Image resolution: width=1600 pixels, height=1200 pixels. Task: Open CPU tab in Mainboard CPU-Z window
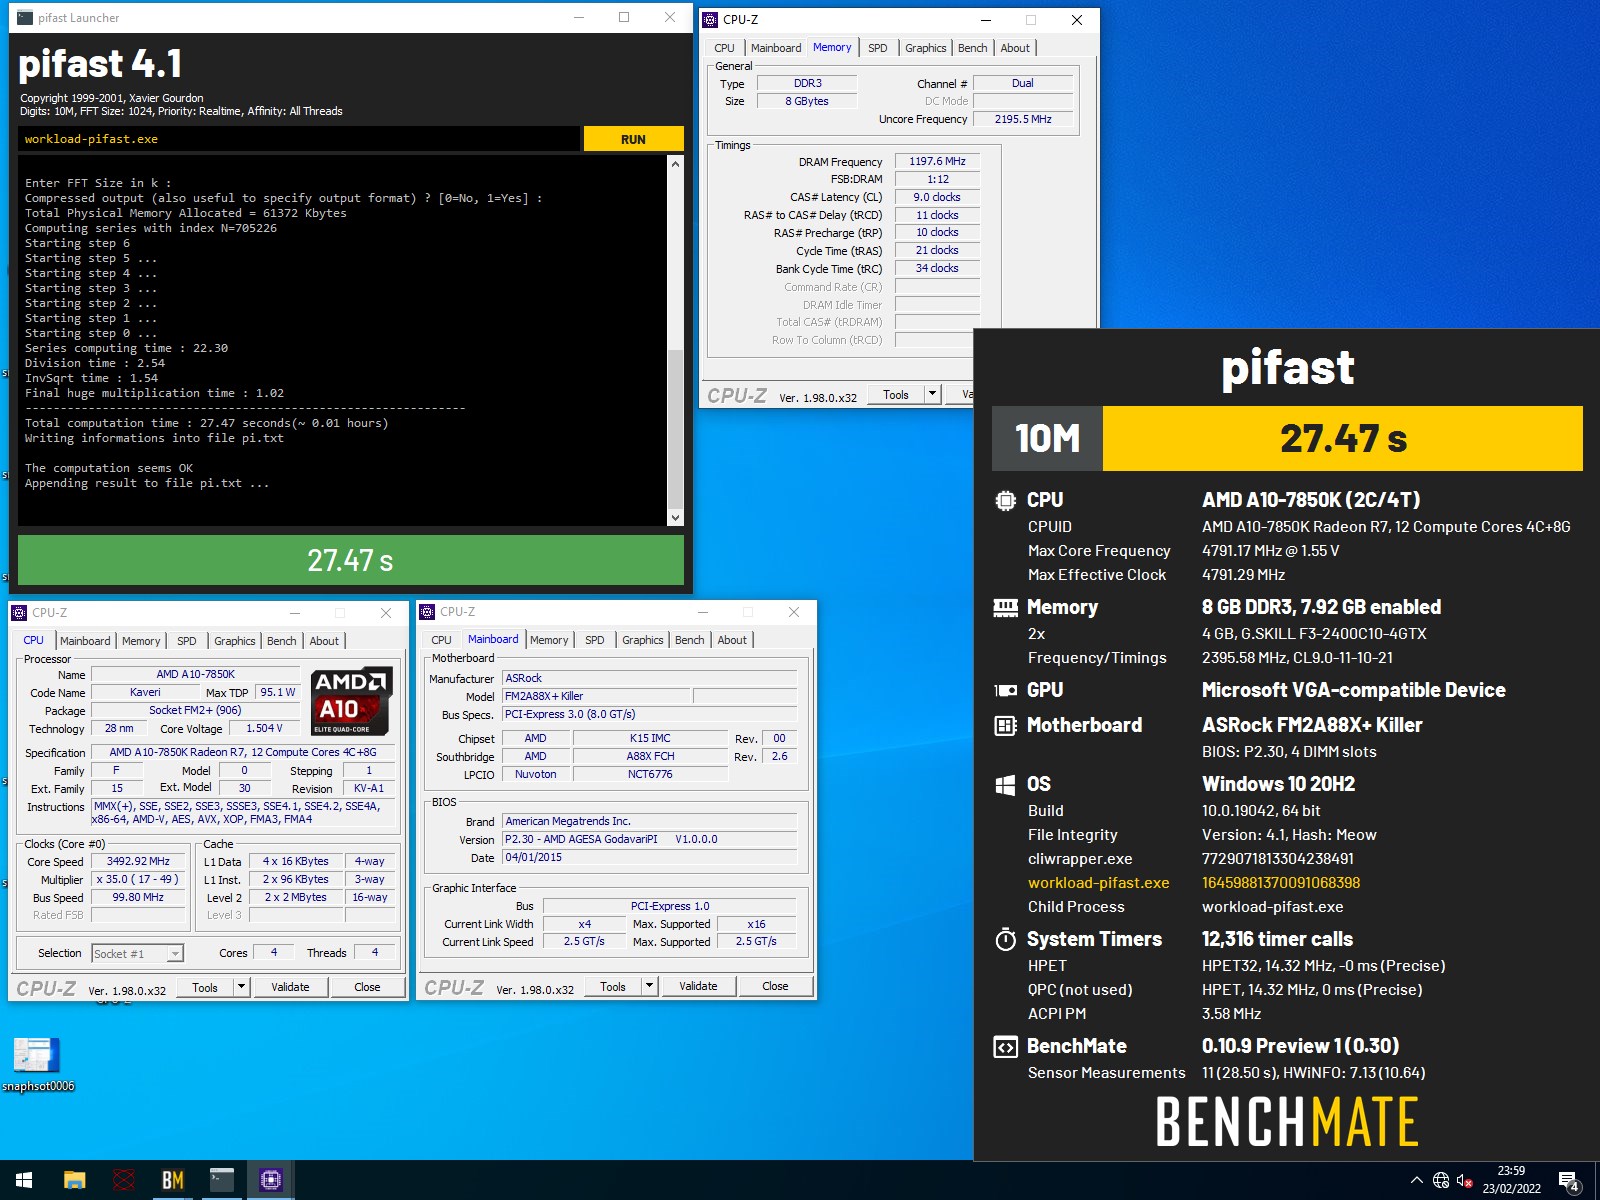click(441, 640)
